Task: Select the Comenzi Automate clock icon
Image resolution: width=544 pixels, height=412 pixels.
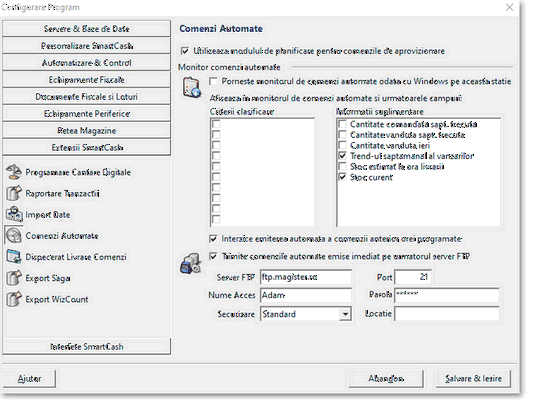Action: tap(14, 236)
